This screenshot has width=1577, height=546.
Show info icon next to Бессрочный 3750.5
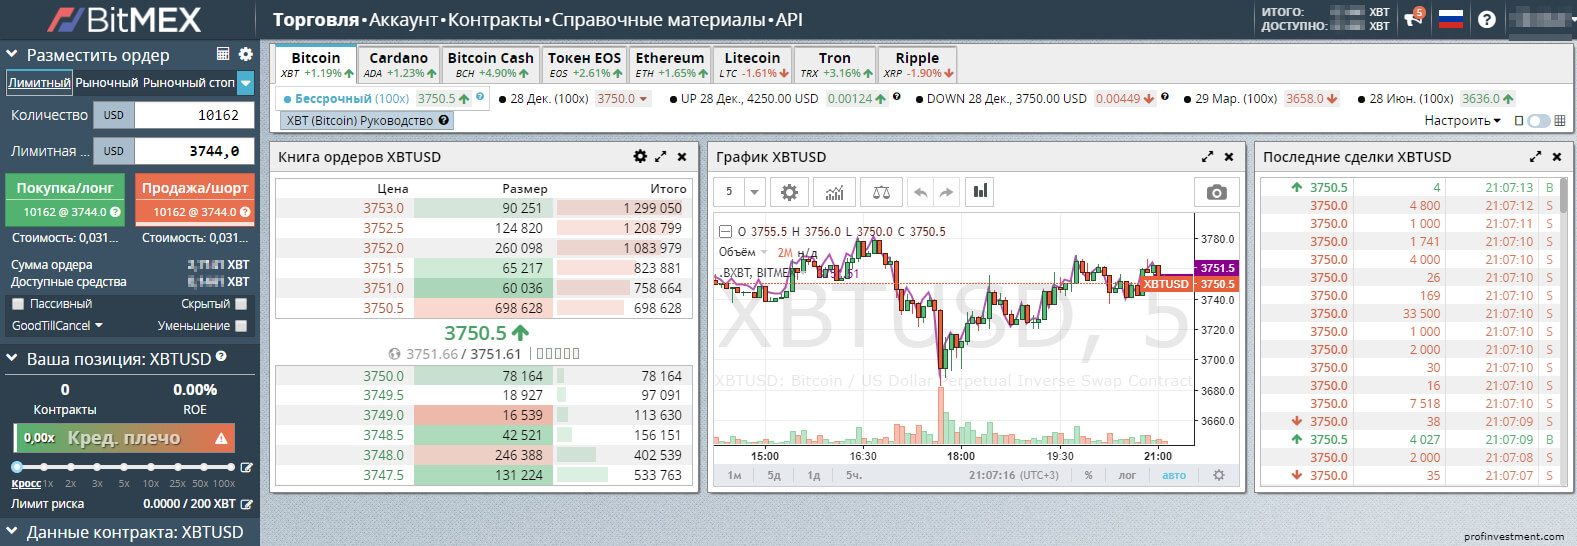481,97
